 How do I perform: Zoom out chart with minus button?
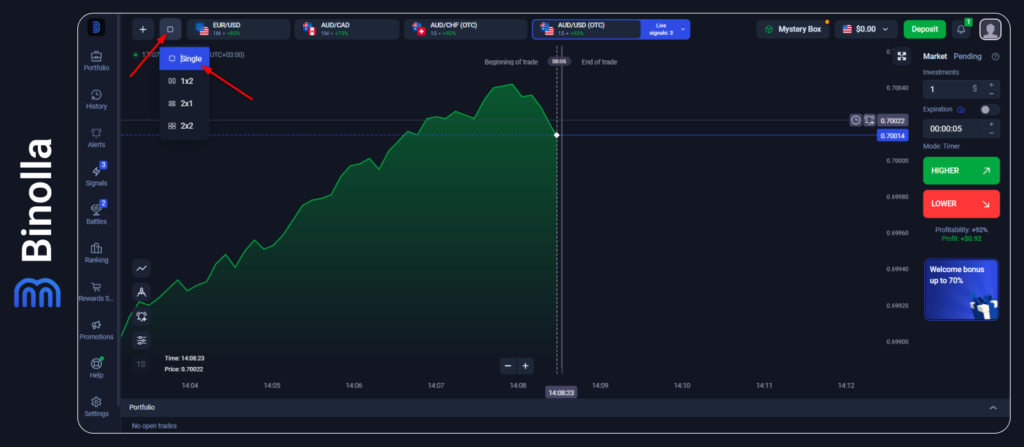point(508,366)
